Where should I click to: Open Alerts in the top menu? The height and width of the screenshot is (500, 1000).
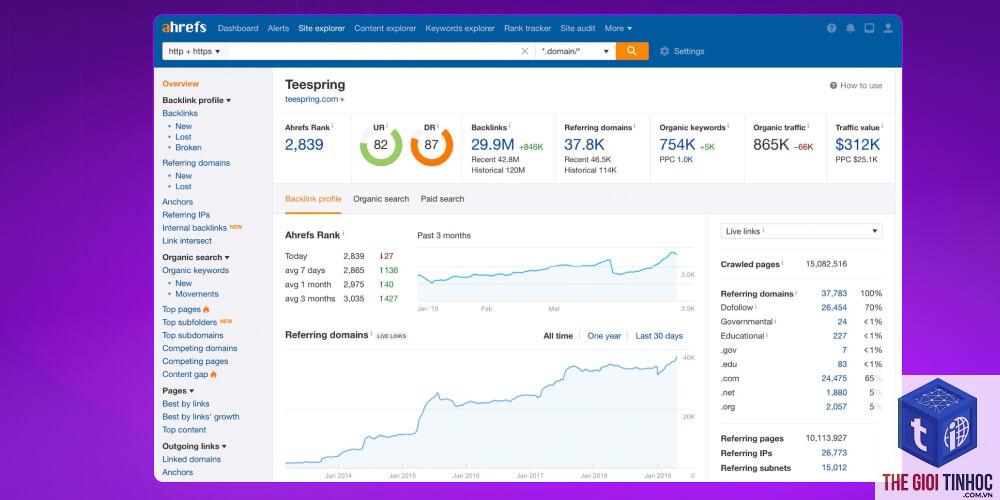[x=278, y=28]
